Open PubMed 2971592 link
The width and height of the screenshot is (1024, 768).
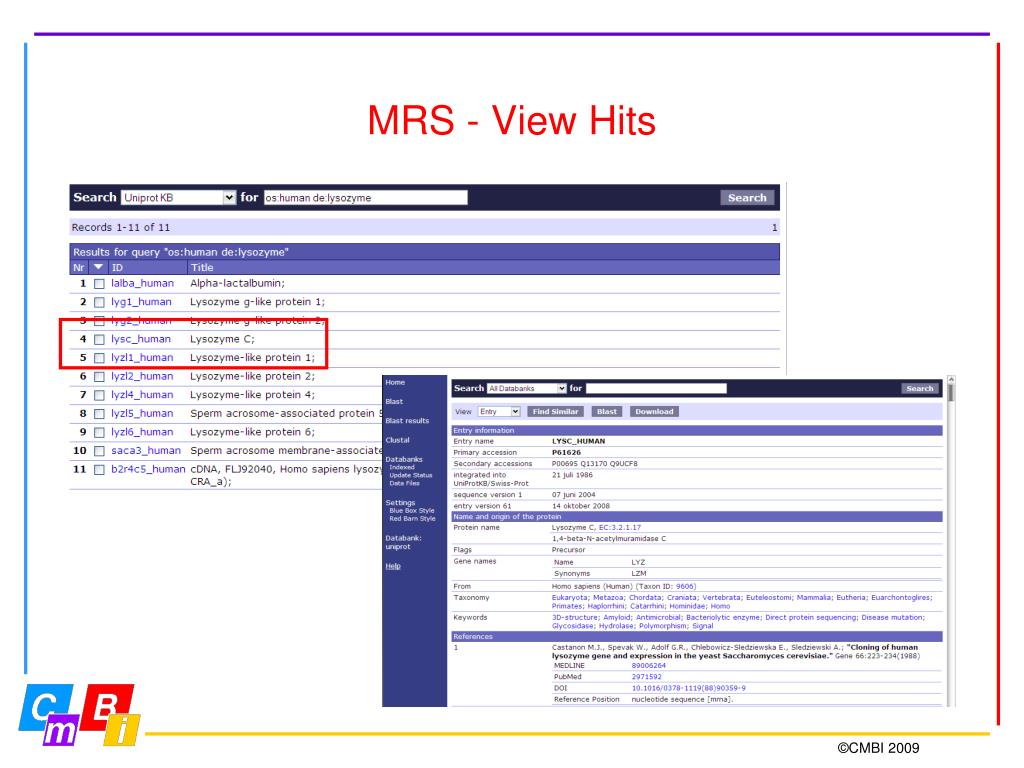click(x=647, y=677)
